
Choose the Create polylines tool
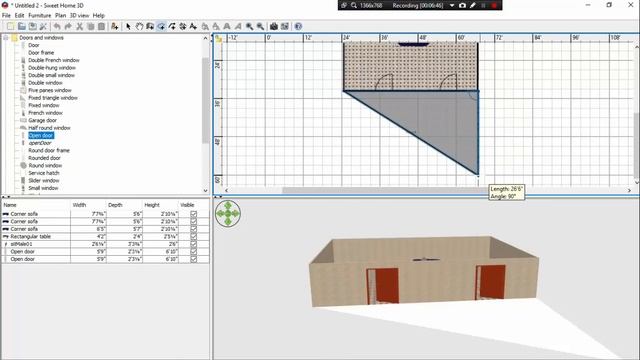point(172,26)
